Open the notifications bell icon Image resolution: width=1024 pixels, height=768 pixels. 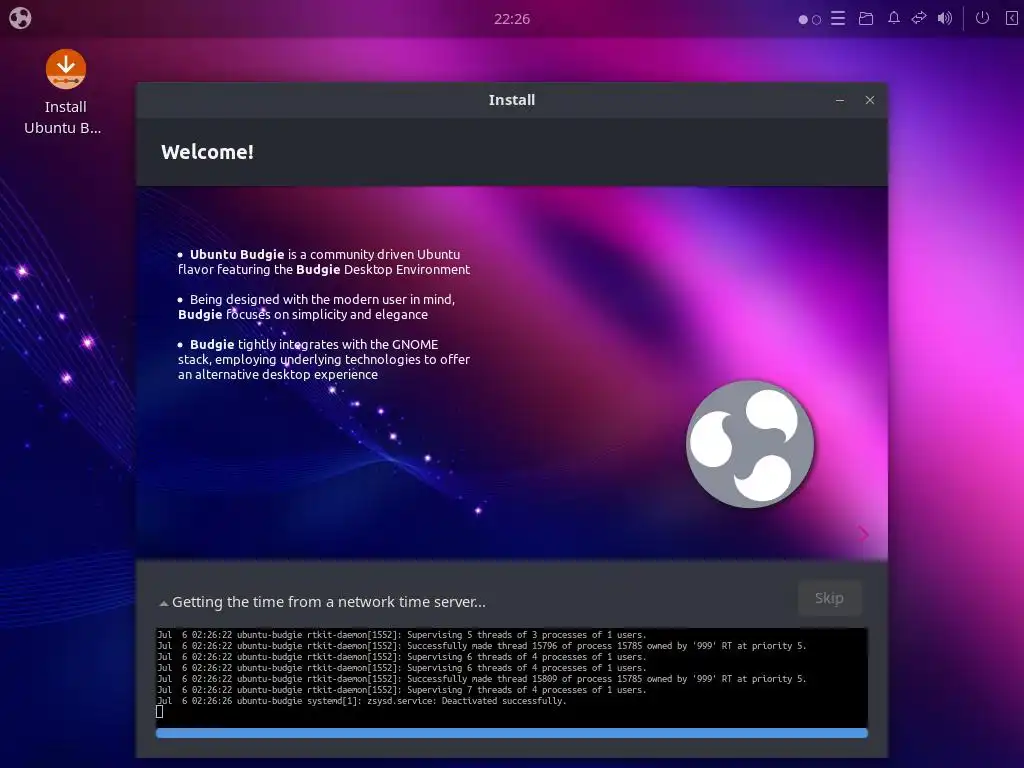click(894, 18)
